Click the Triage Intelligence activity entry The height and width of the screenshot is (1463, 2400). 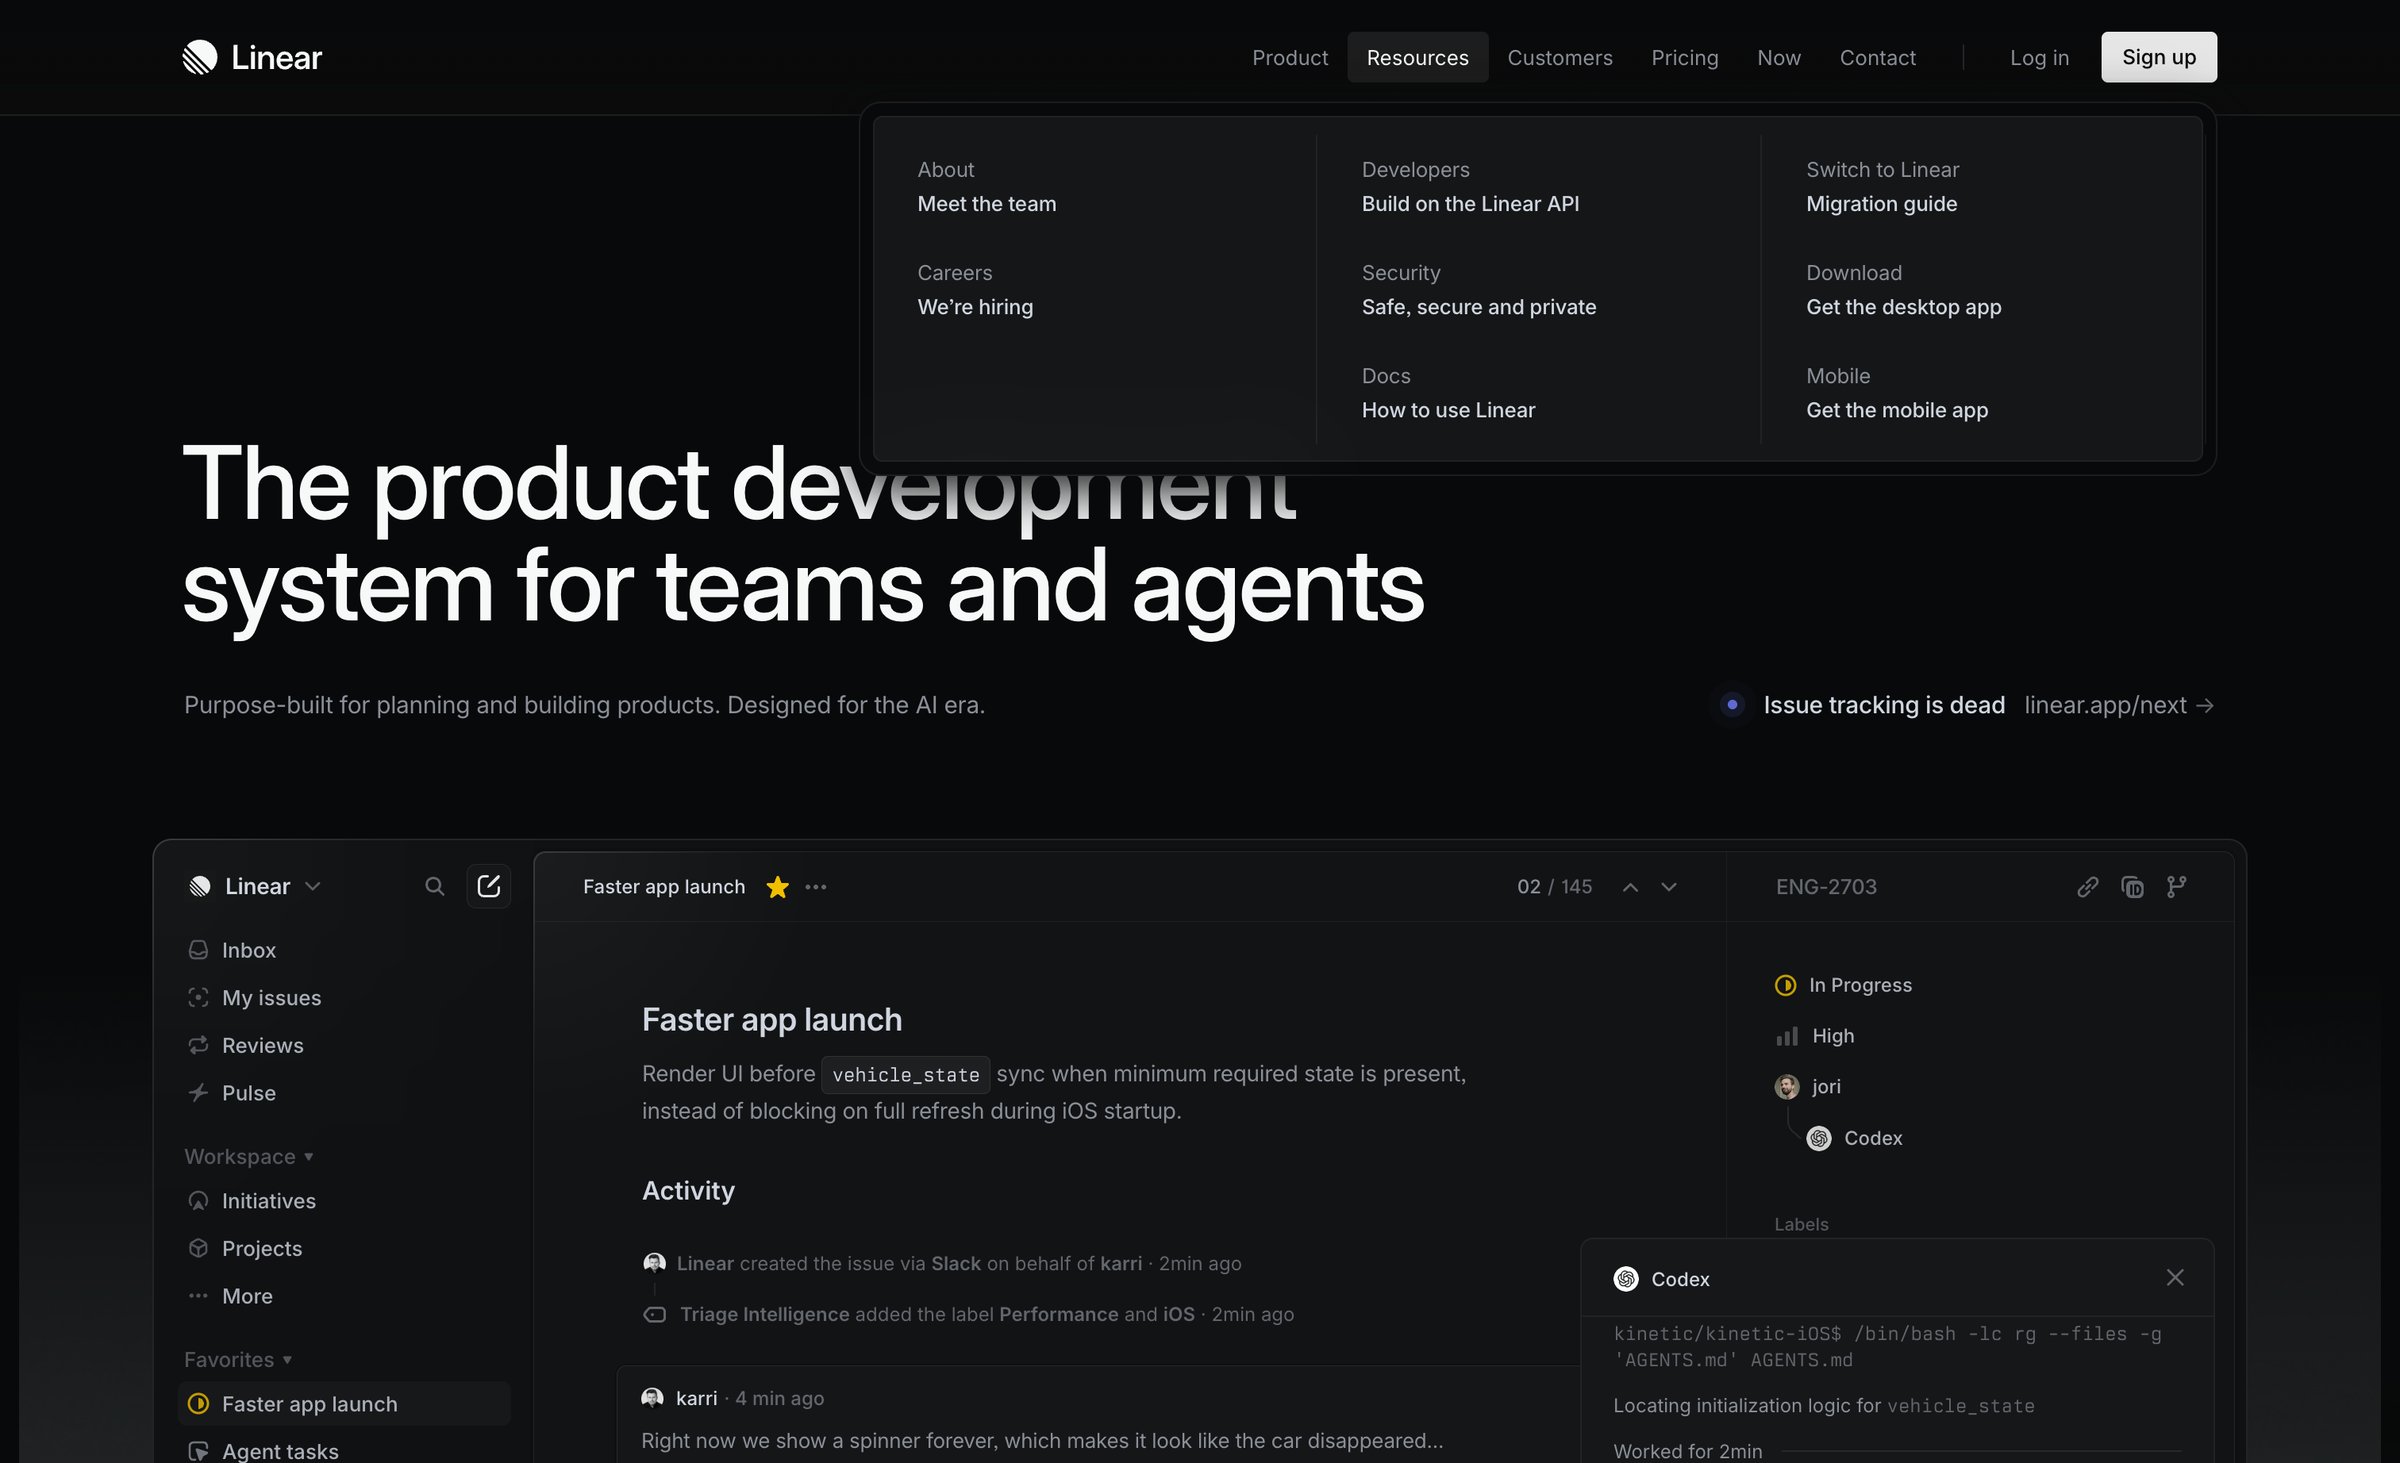968,1314
